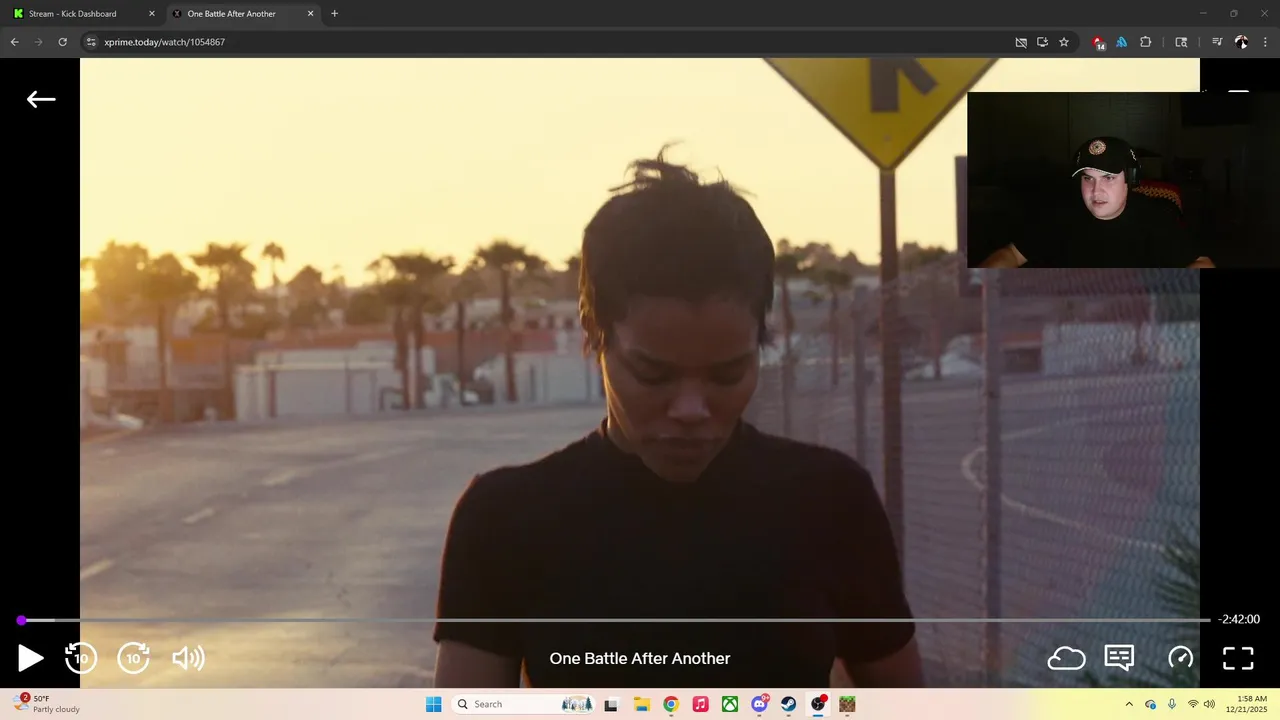Open the cloud server options icon
The image size is (1280, 720).
pyautogui.click(x=1066, y=658)
